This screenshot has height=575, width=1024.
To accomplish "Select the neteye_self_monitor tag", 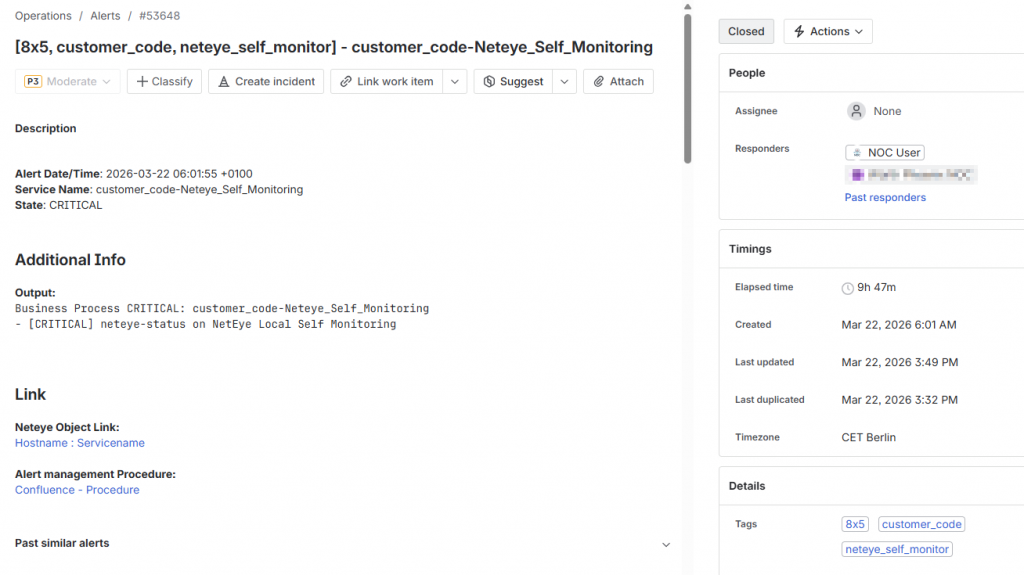I will click(x=897, y=549).
